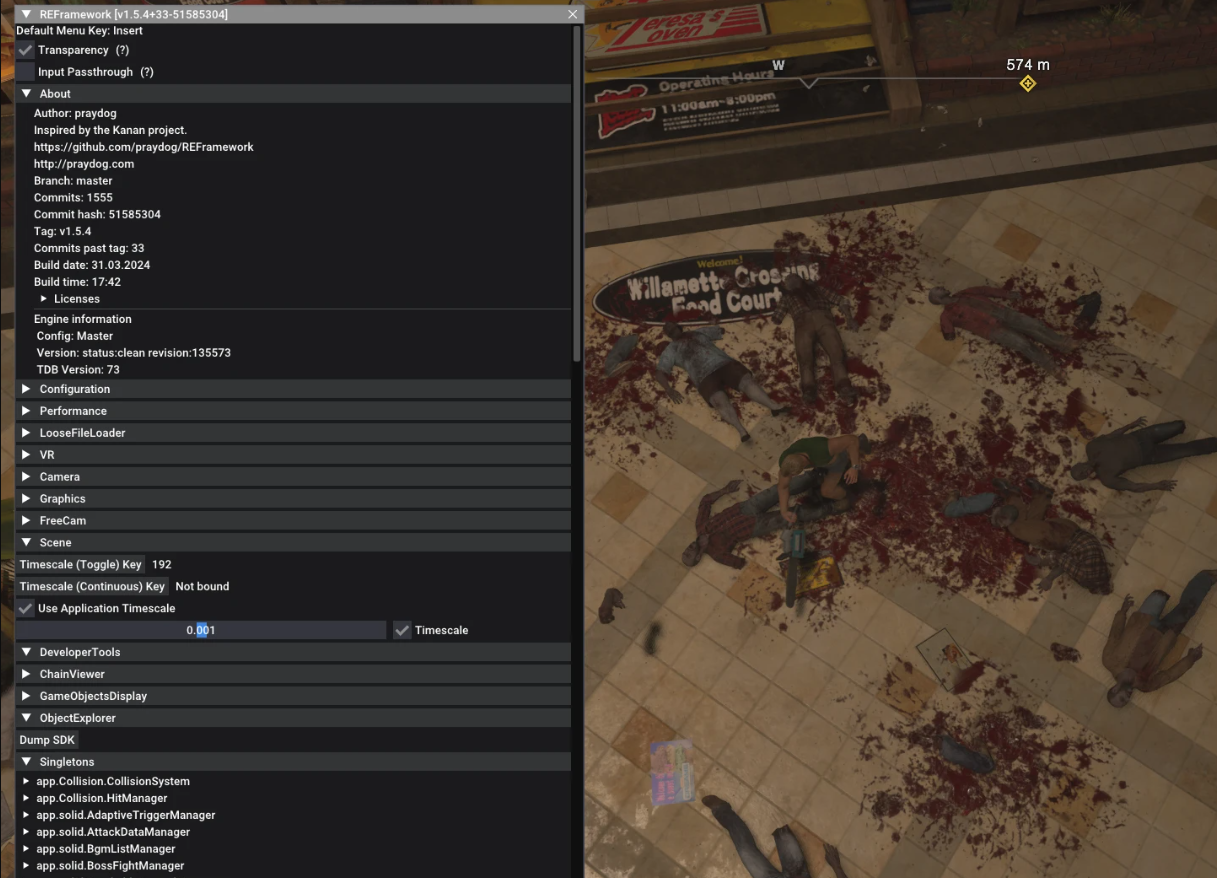Click the Build date: 31.03.2024 line
Image resolution: width=1217 pixels, height=878 pixels.
[x=92, y=265]
